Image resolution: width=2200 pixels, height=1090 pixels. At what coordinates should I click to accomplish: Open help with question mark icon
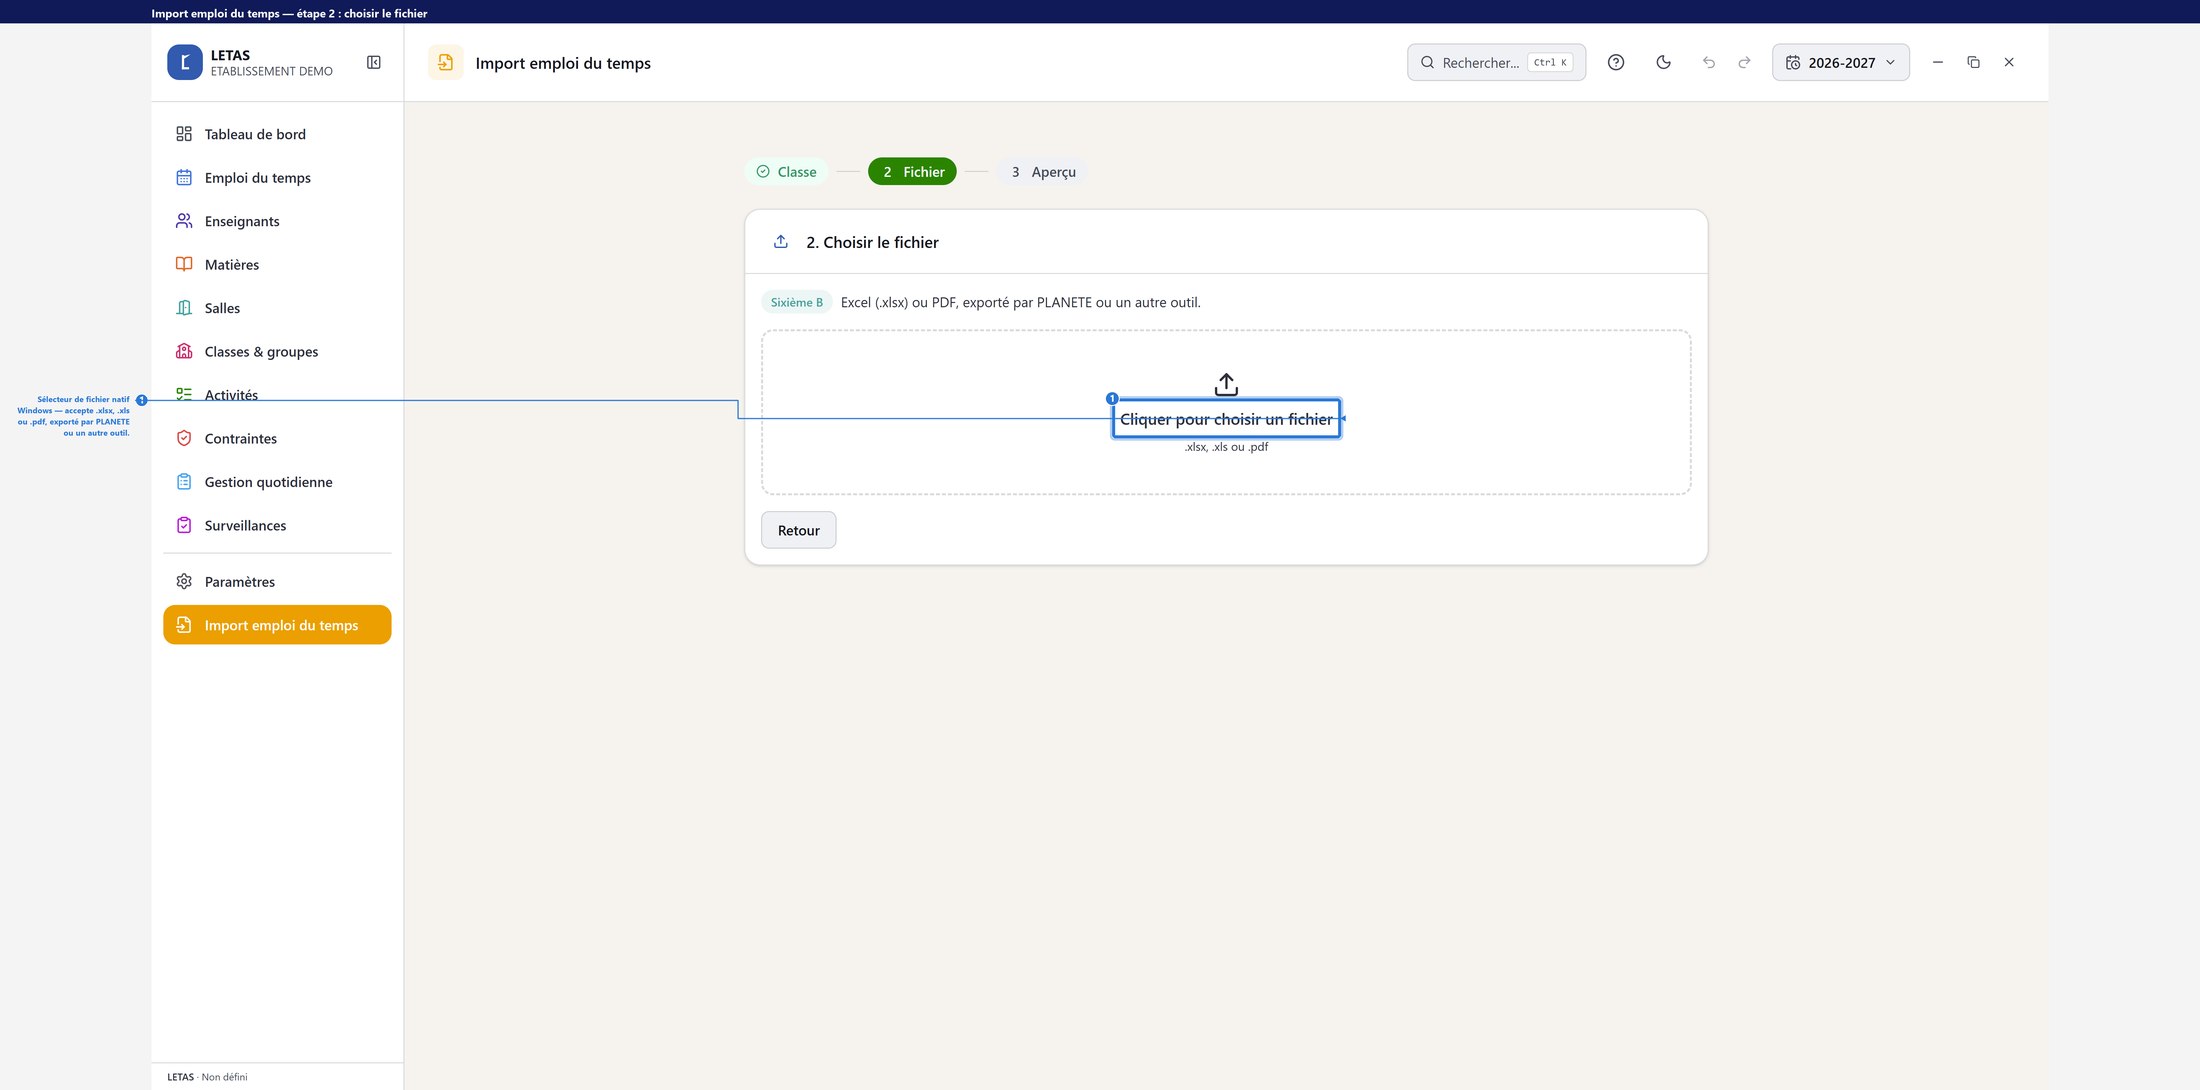(1616, 62)
